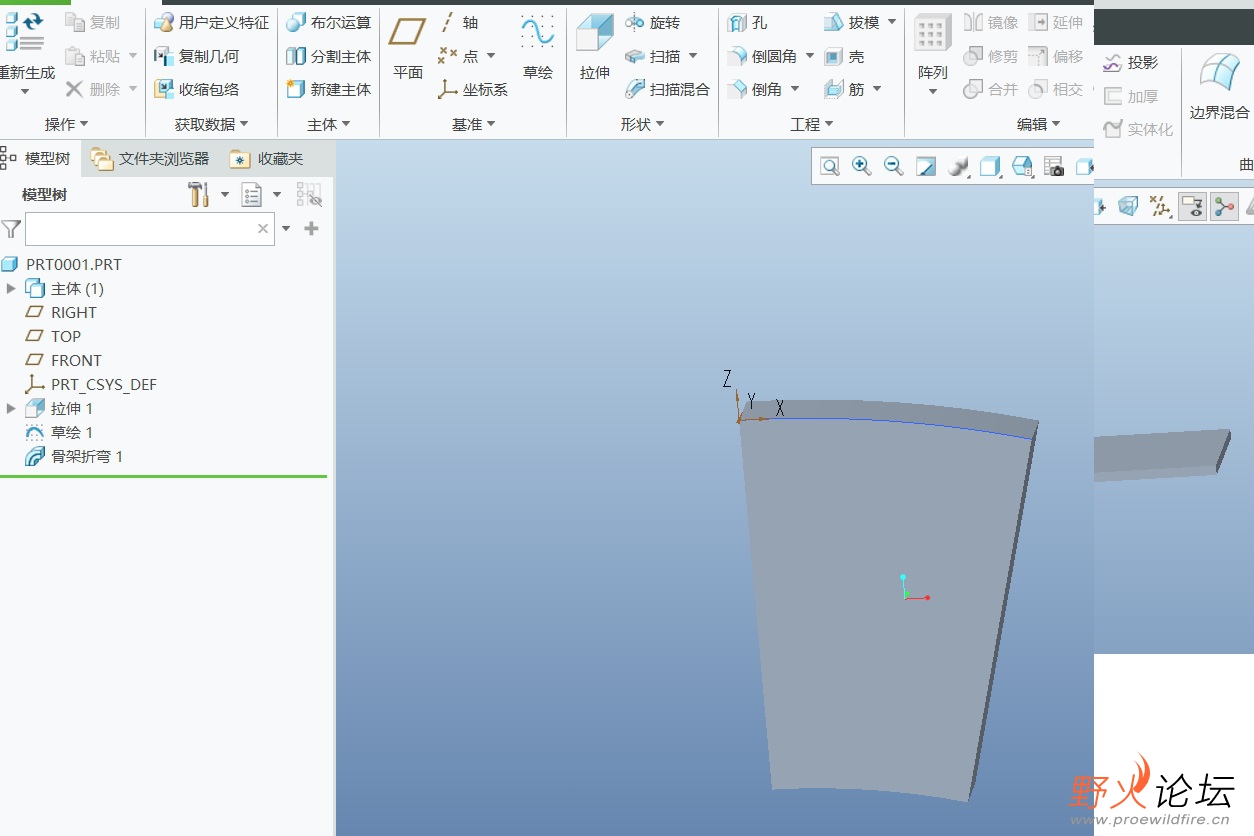Select the 用户定义特征 tool

point(211,22)
